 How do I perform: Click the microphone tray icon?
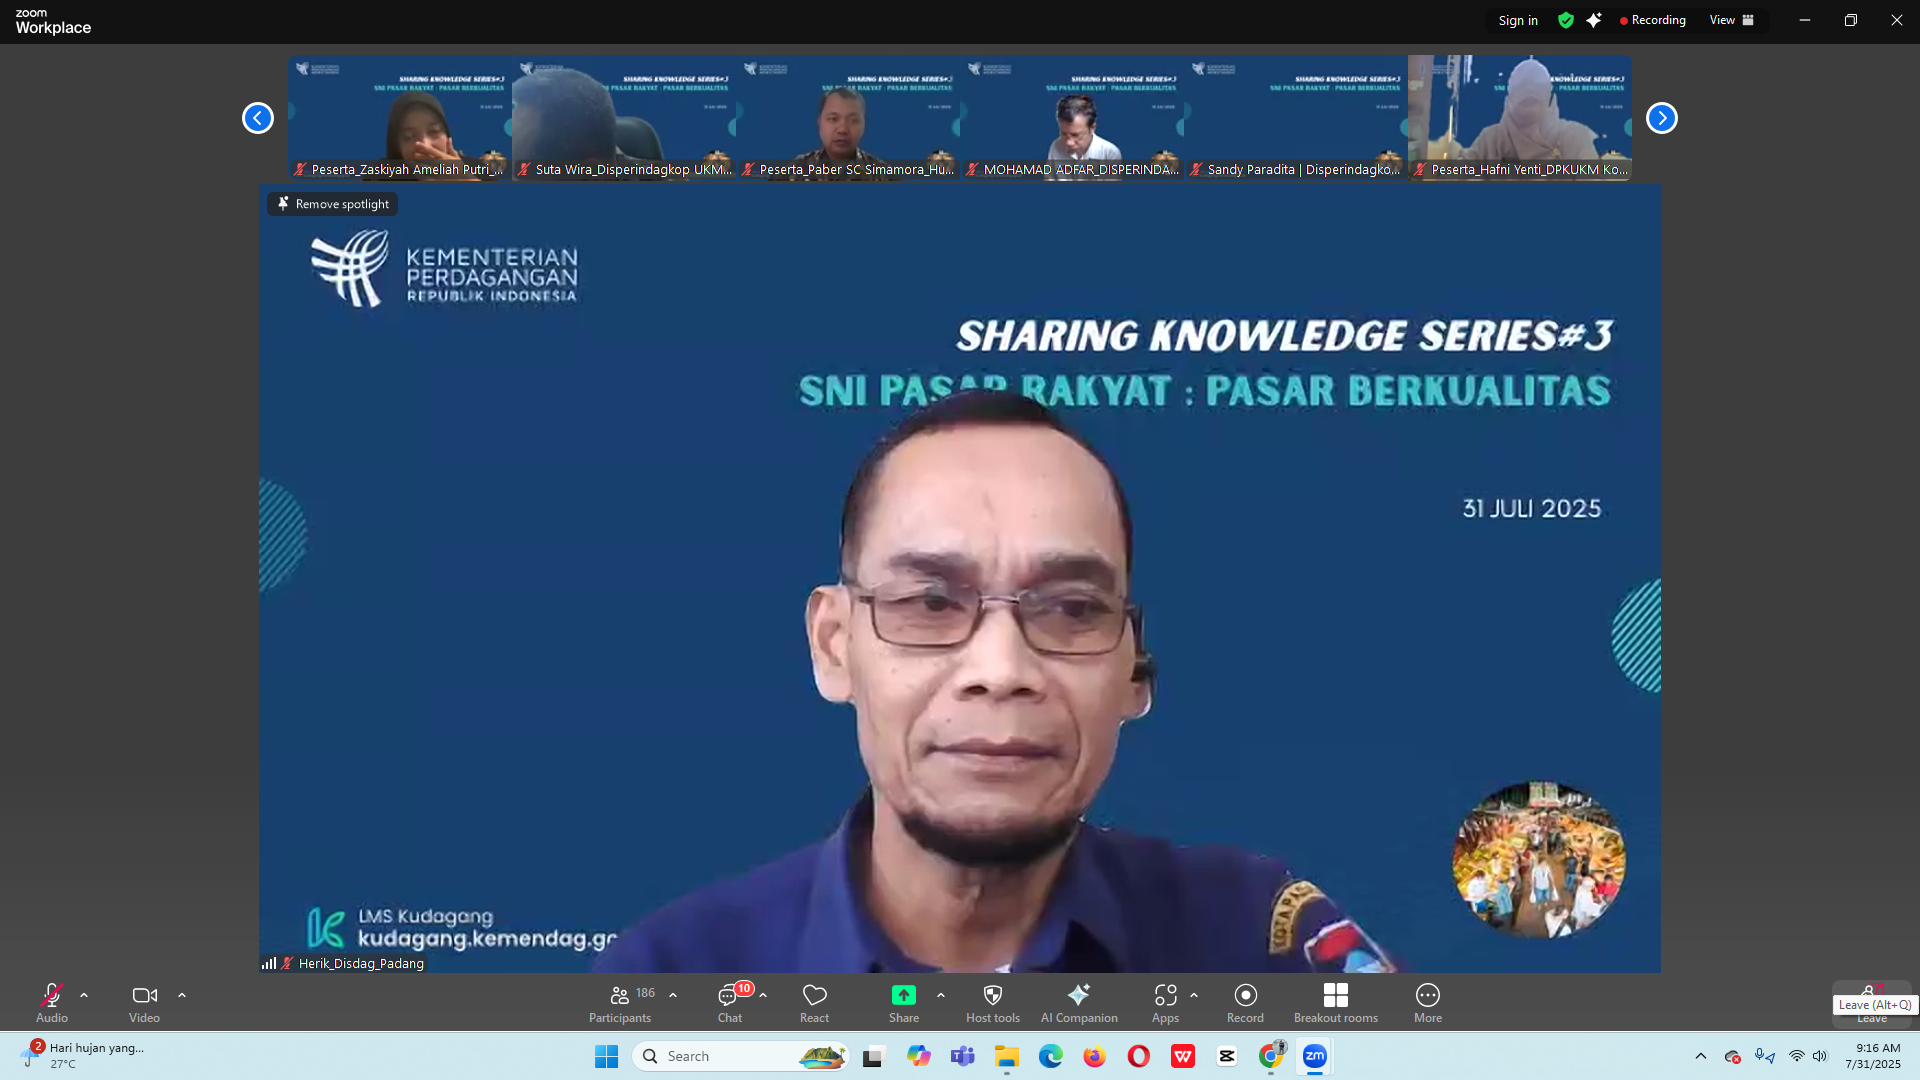pyautogui.click(x=1765, y=1056)
